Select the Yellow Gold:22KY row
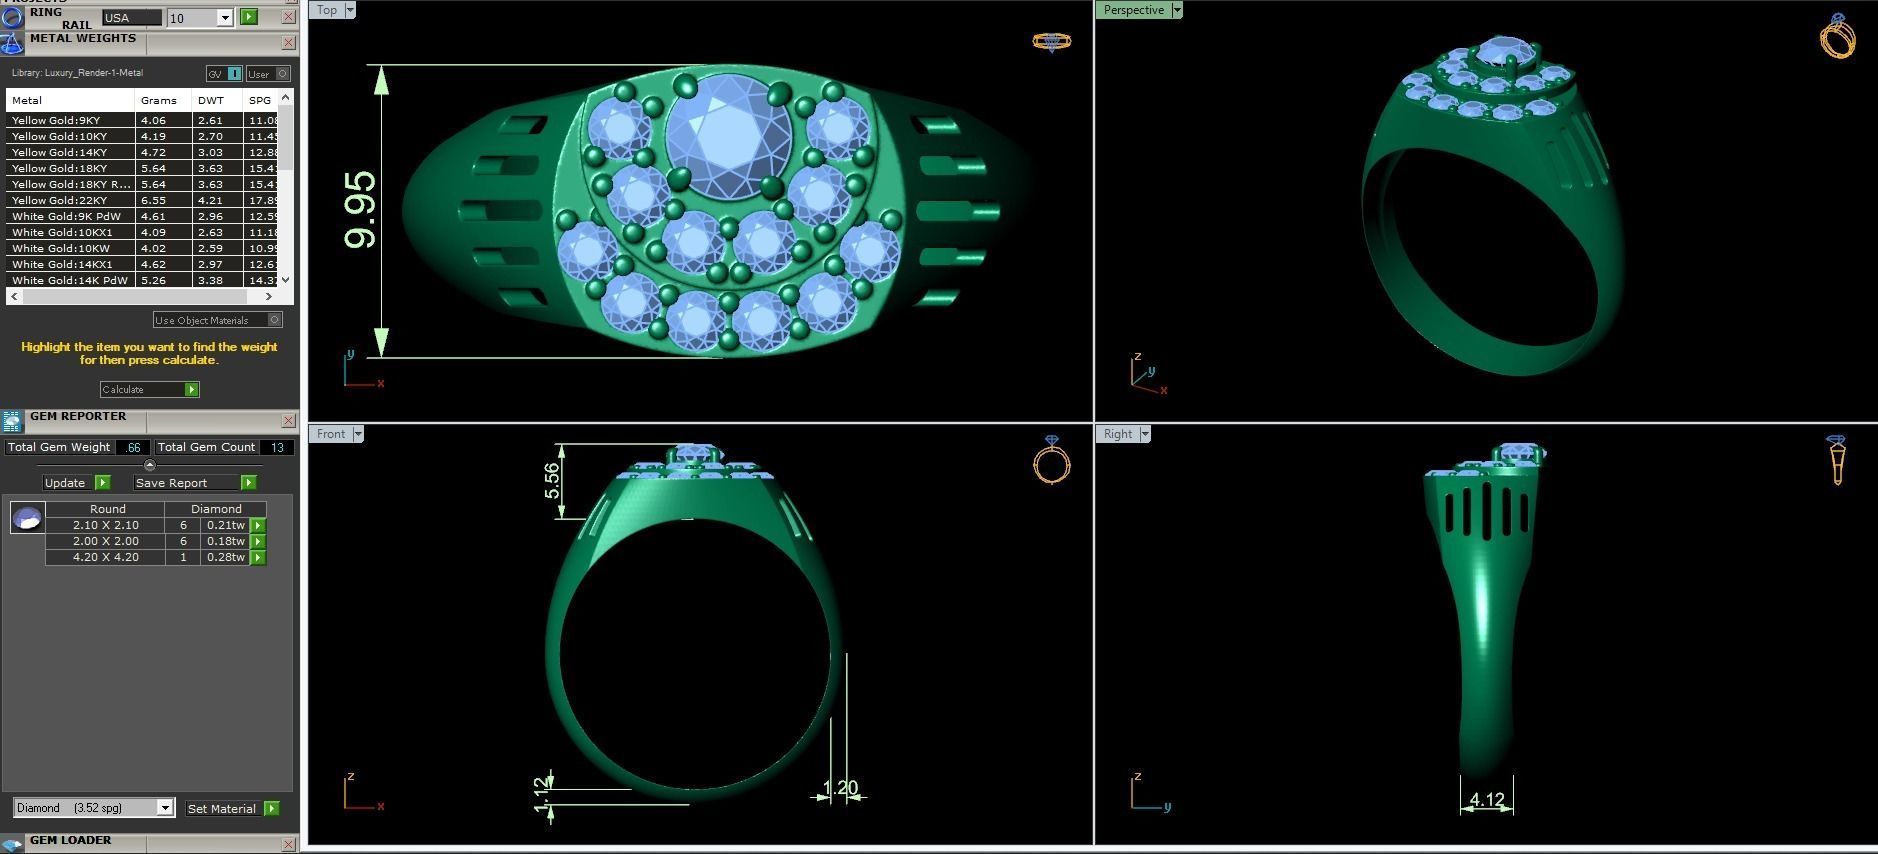The width and height of the screenshot is (1878, 854). 142,200
